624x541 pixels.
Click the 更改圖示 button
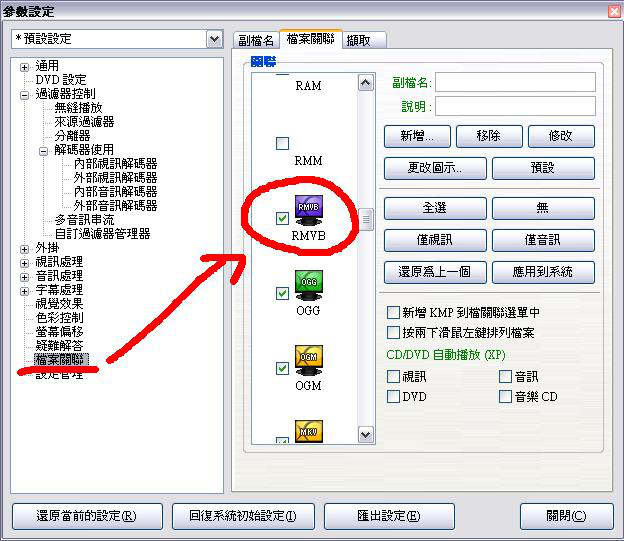click(435, 168)
